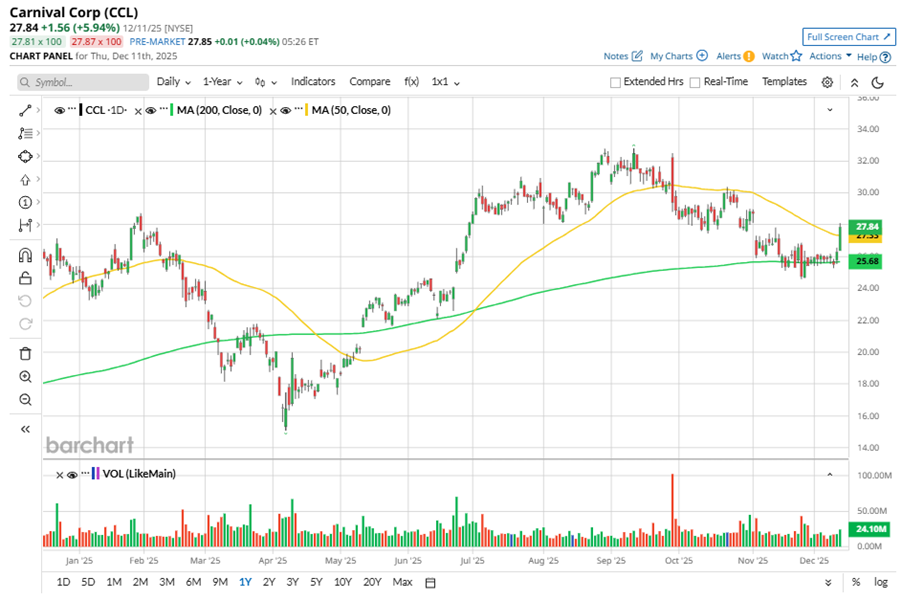902x600 pixels.
Task: Click the lock drawings icon
Action: tap(25, 277)
